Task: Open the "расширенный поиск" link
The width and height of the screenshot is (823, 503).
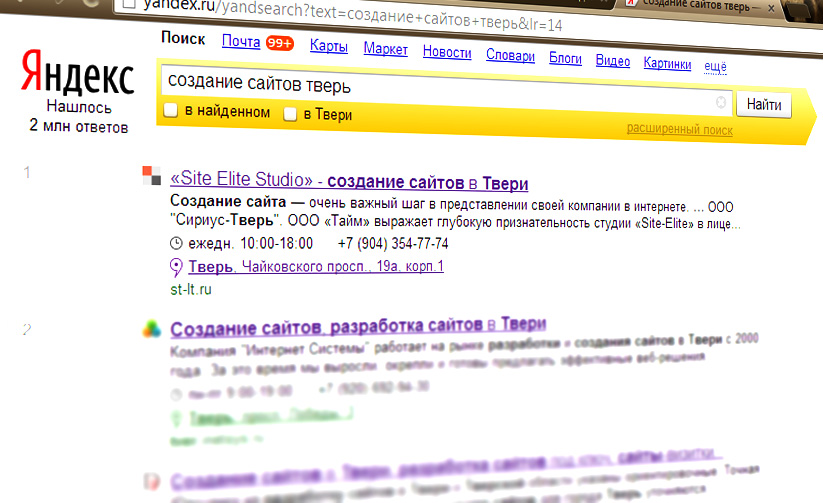Action: [x=679, y=130]
